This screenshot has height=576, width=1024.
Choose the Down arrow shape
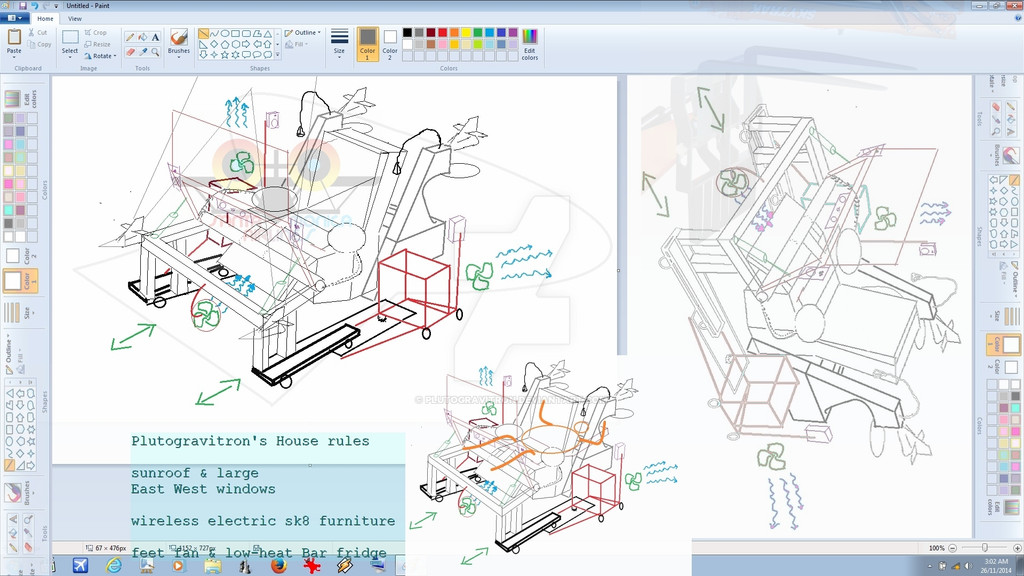pyautogui.click(x=204, y=55)
